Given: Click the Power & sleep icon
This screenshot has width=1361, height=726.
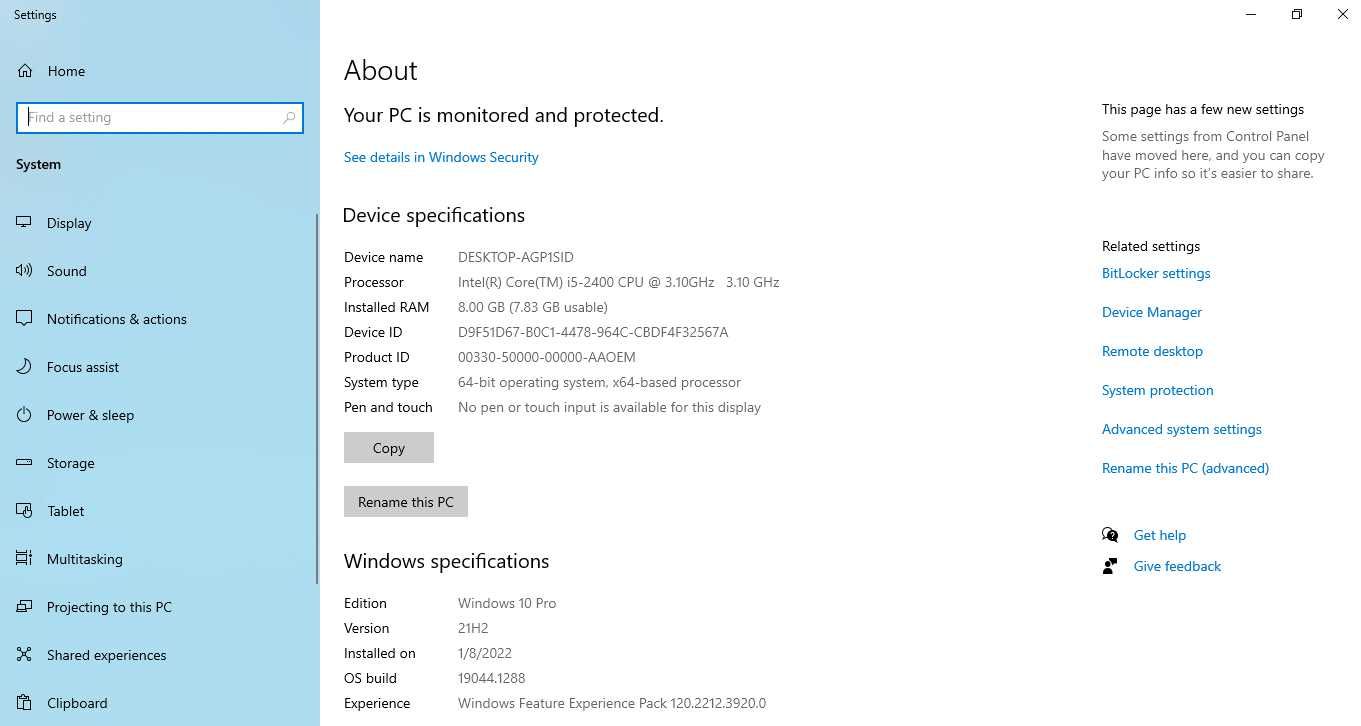Looking at the screenshot, I should tap(24, 415).
